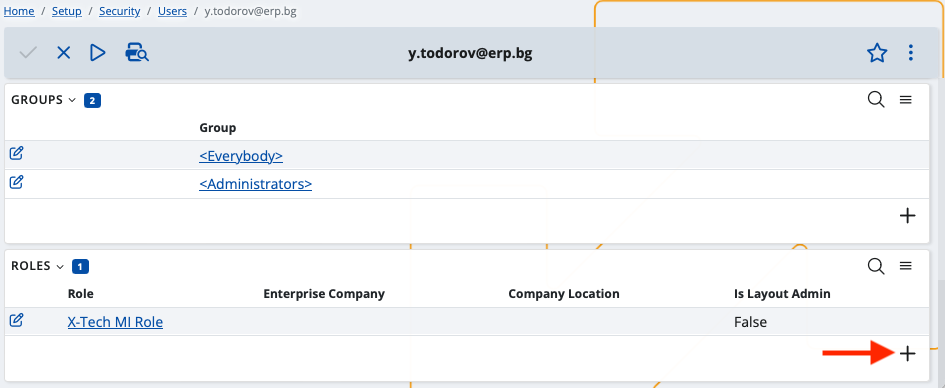The width and height of the screenshot is (945, 388).
Task: Open the <Administrators> group link
Action: tap(256, 184)
